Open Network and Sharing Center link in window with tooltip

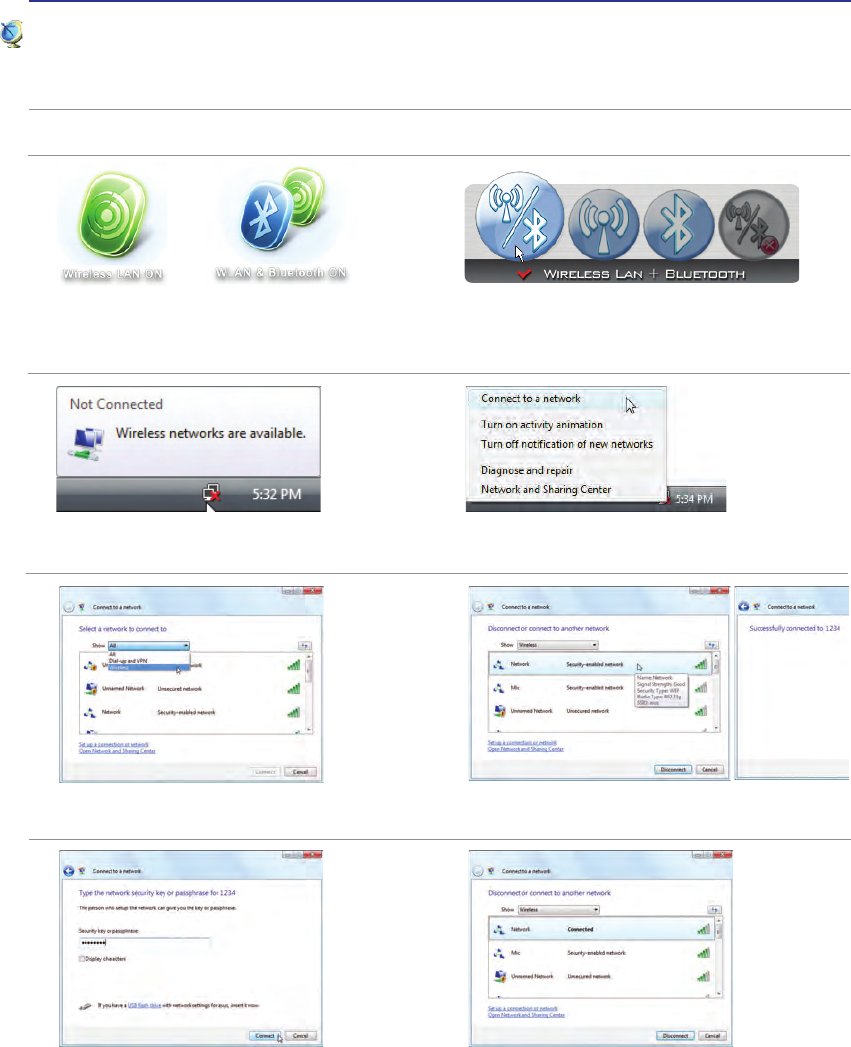coord(526,749)
